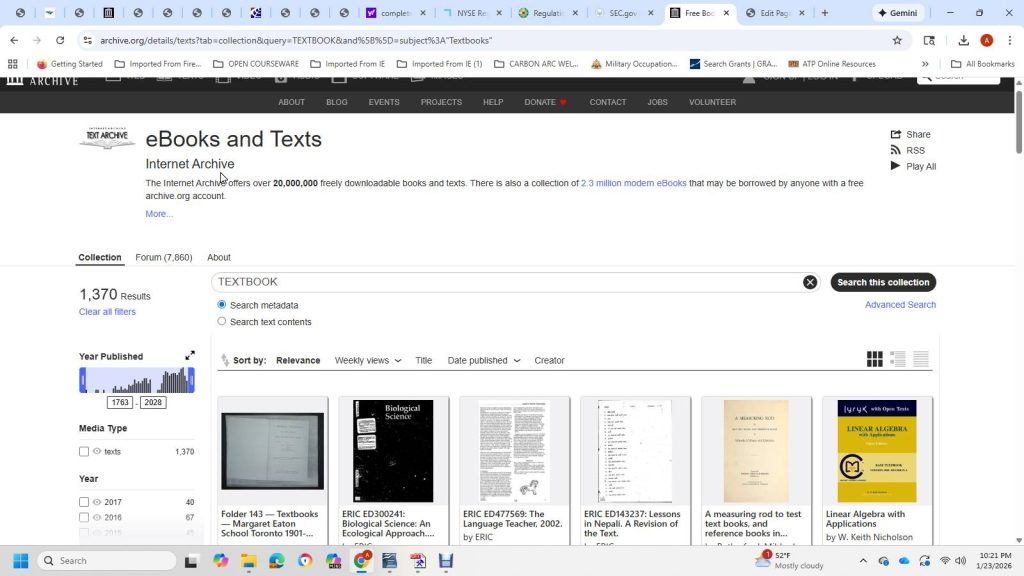Clear the TEXTBOOK search field
Screen dimensions: 1024x576
(810, 282)
